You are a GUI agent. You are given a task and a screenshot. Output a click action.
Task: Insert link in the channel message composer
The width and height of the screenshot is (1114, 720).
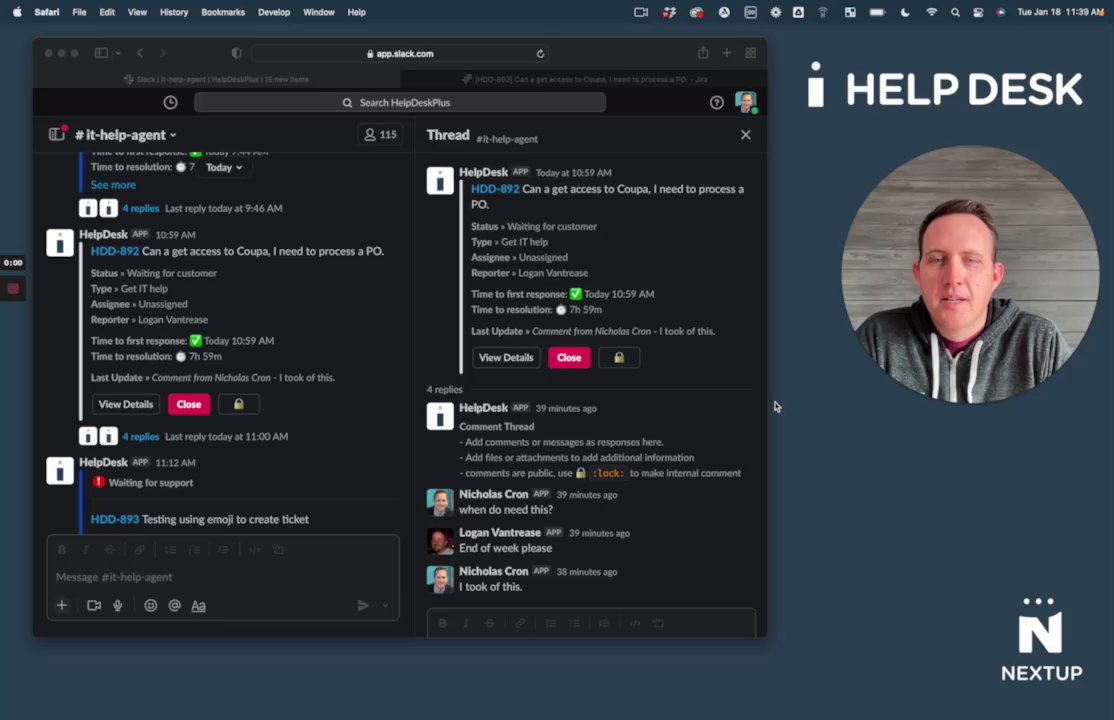(x=140, y=549)
